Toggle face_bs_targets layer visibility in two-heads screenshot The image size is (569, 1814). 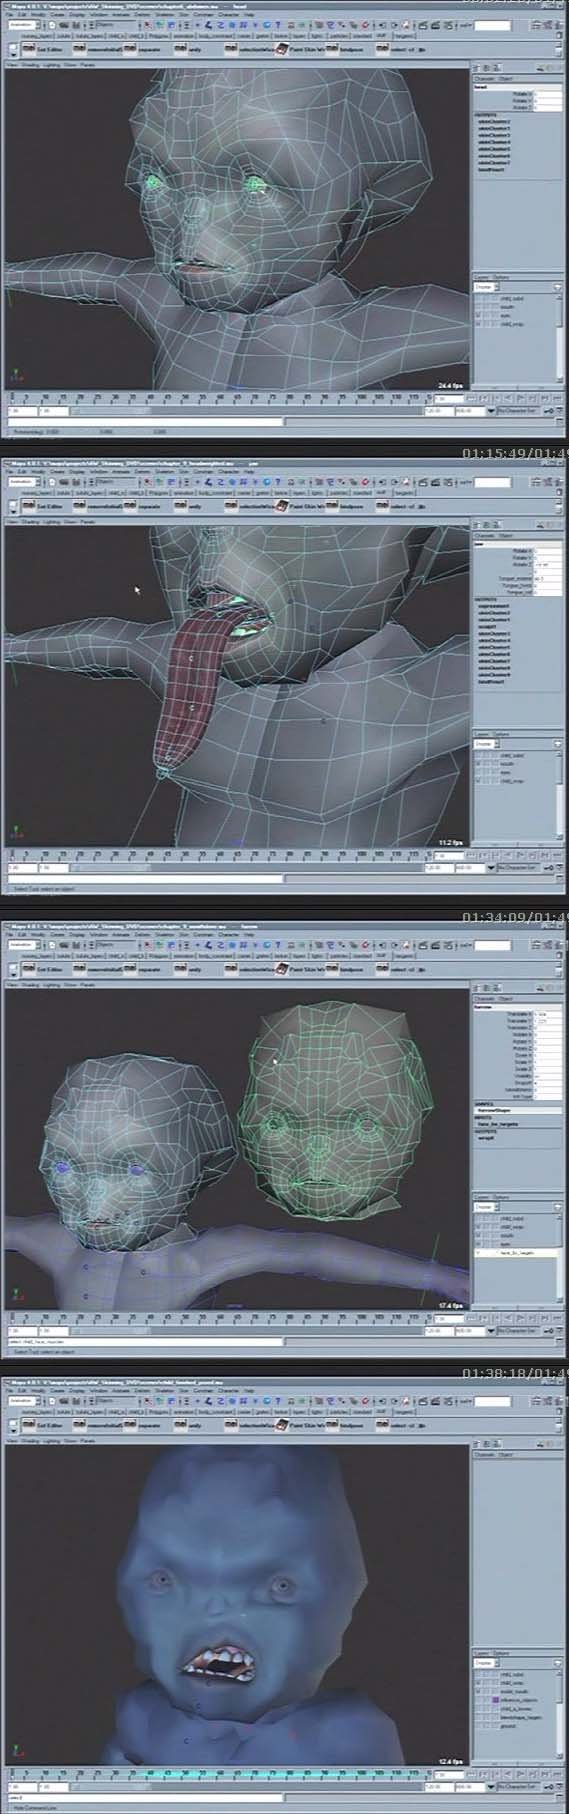(x=478, y=1252)
